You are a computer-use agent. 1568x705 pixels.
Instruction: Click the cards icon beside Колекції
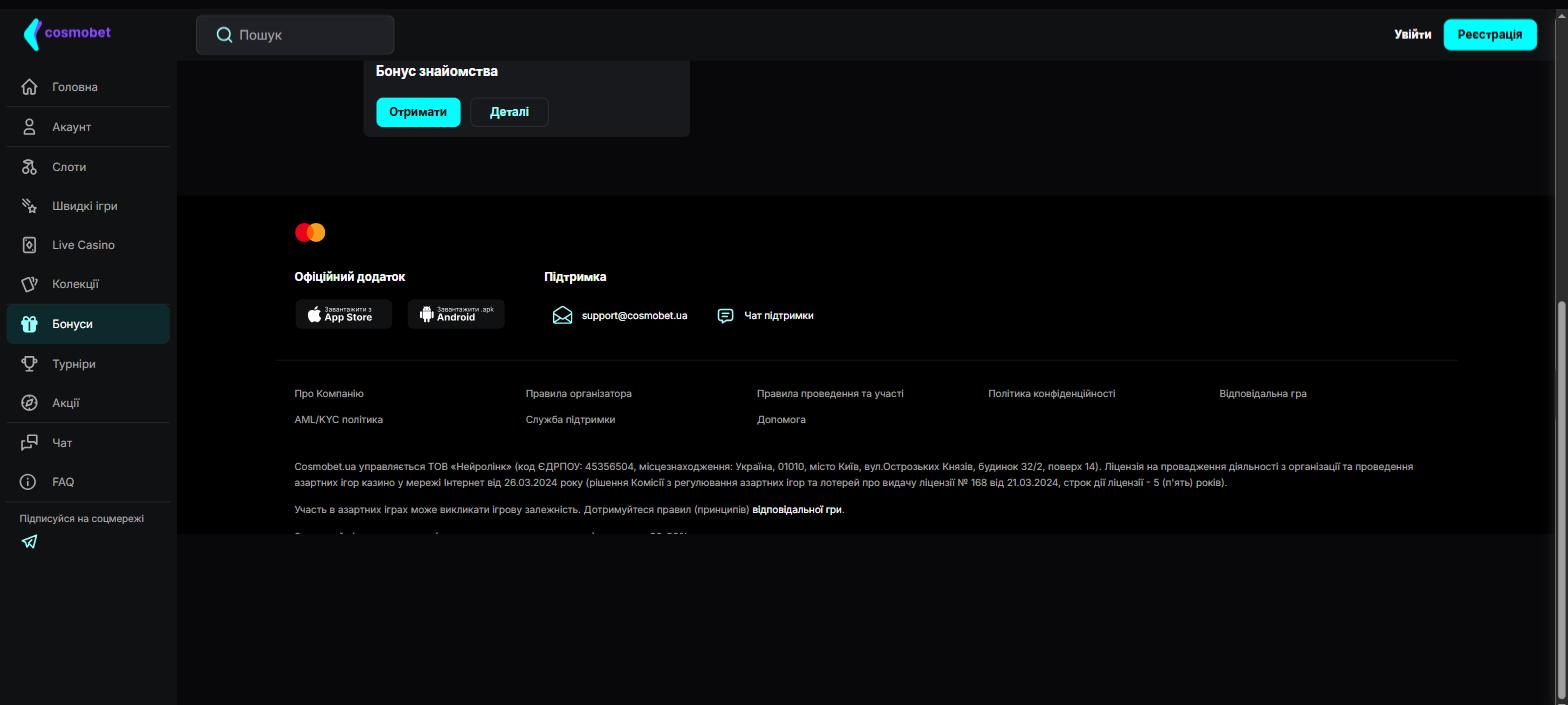coord(30,284)
